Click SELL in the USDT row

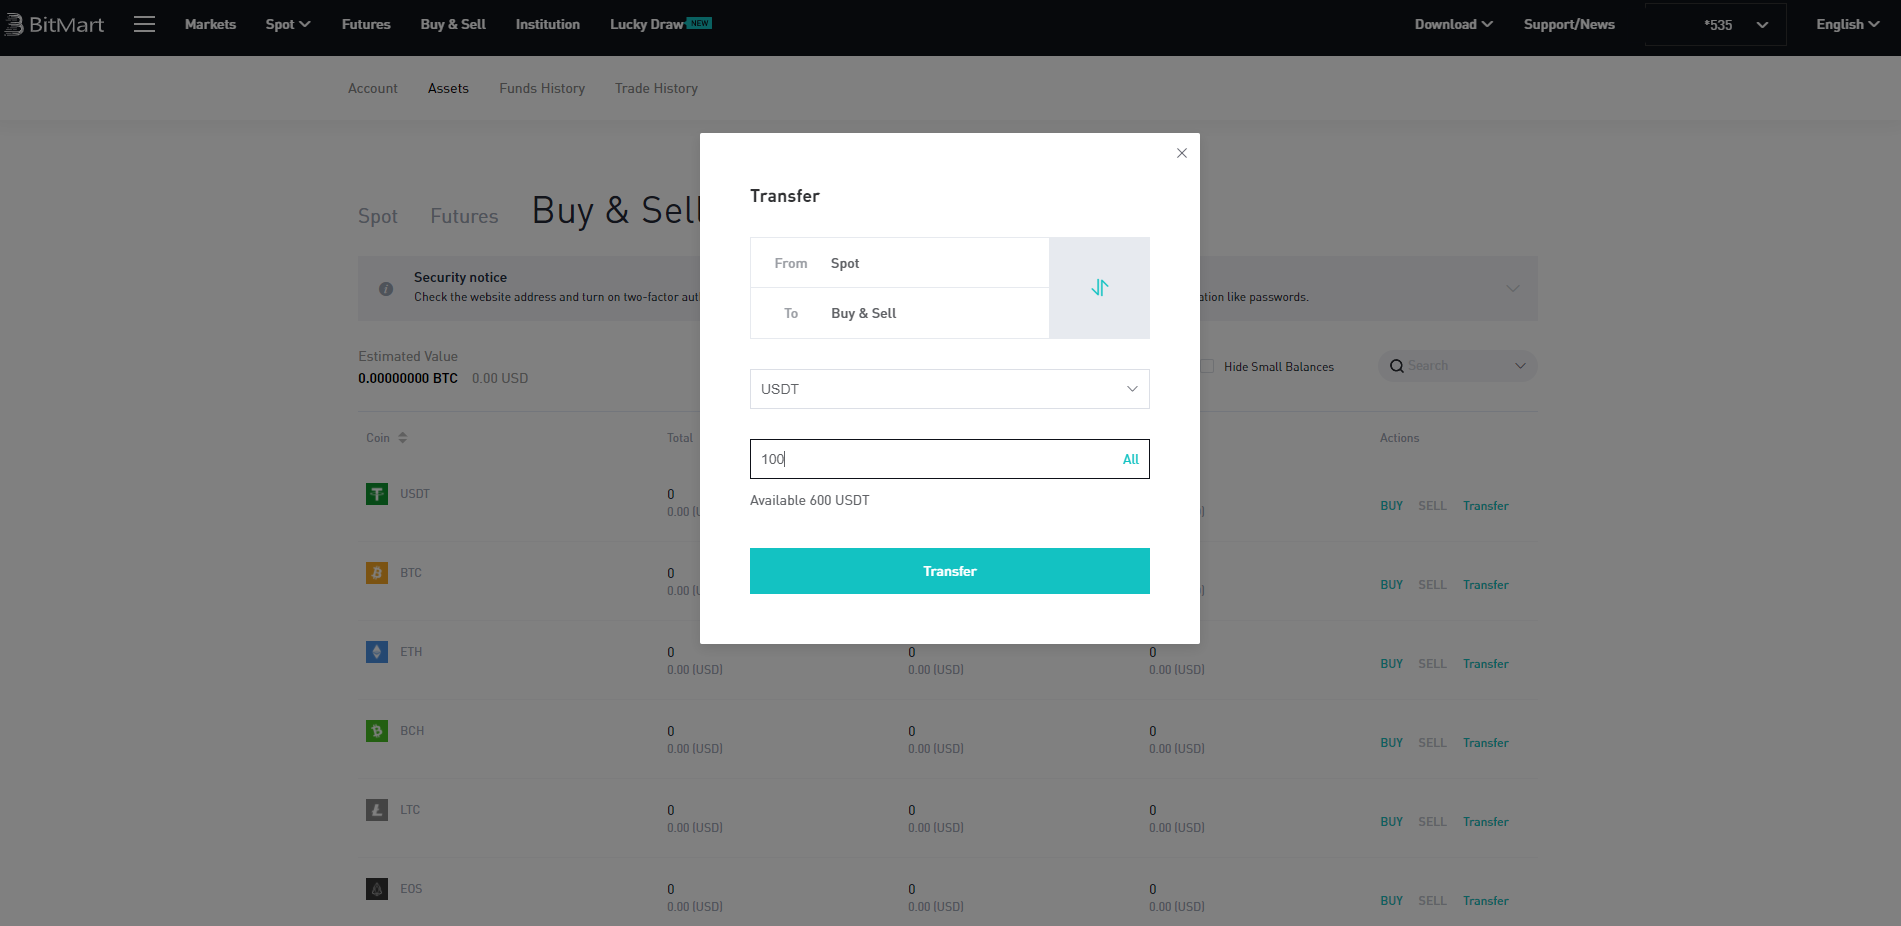(1432, 506)
